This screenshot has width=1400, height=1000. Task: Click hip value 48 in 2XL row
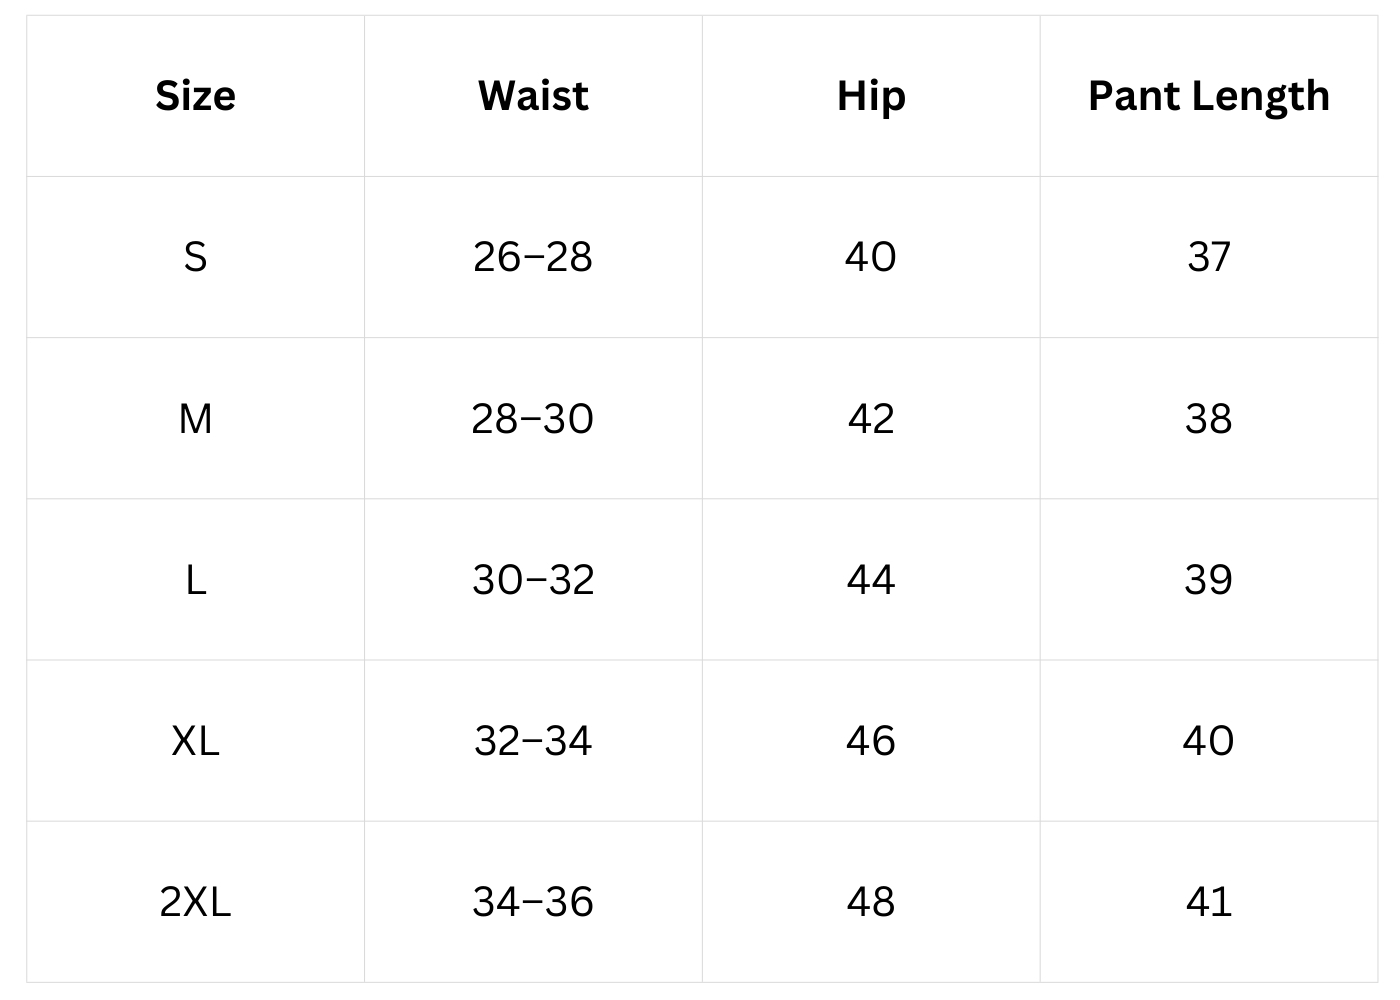[x=870, y=902]
